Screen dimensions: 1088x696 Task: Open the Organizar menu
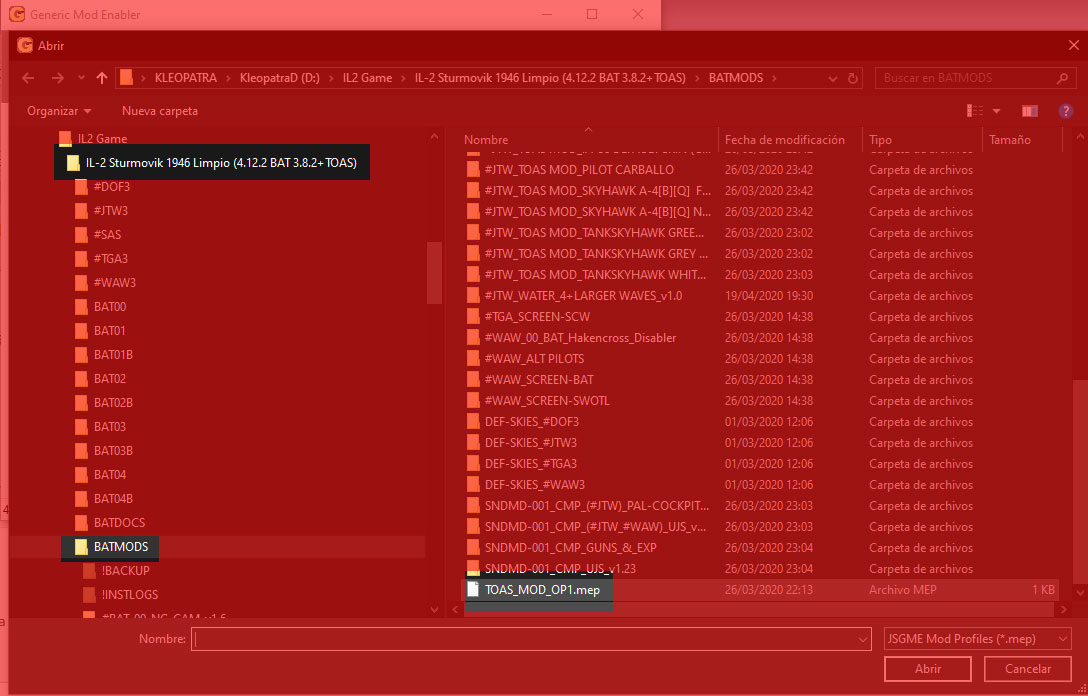[59, 111]
